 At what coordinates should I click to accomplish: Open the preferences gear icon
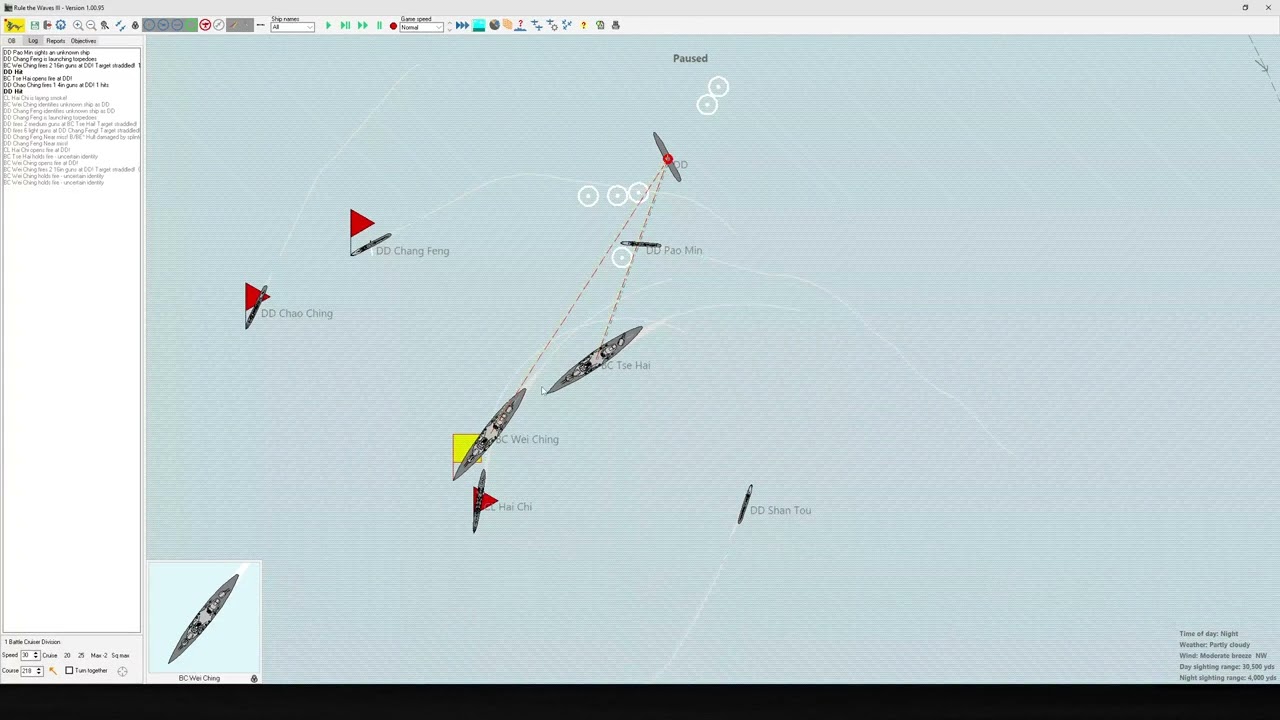click(x=60, y=25)
